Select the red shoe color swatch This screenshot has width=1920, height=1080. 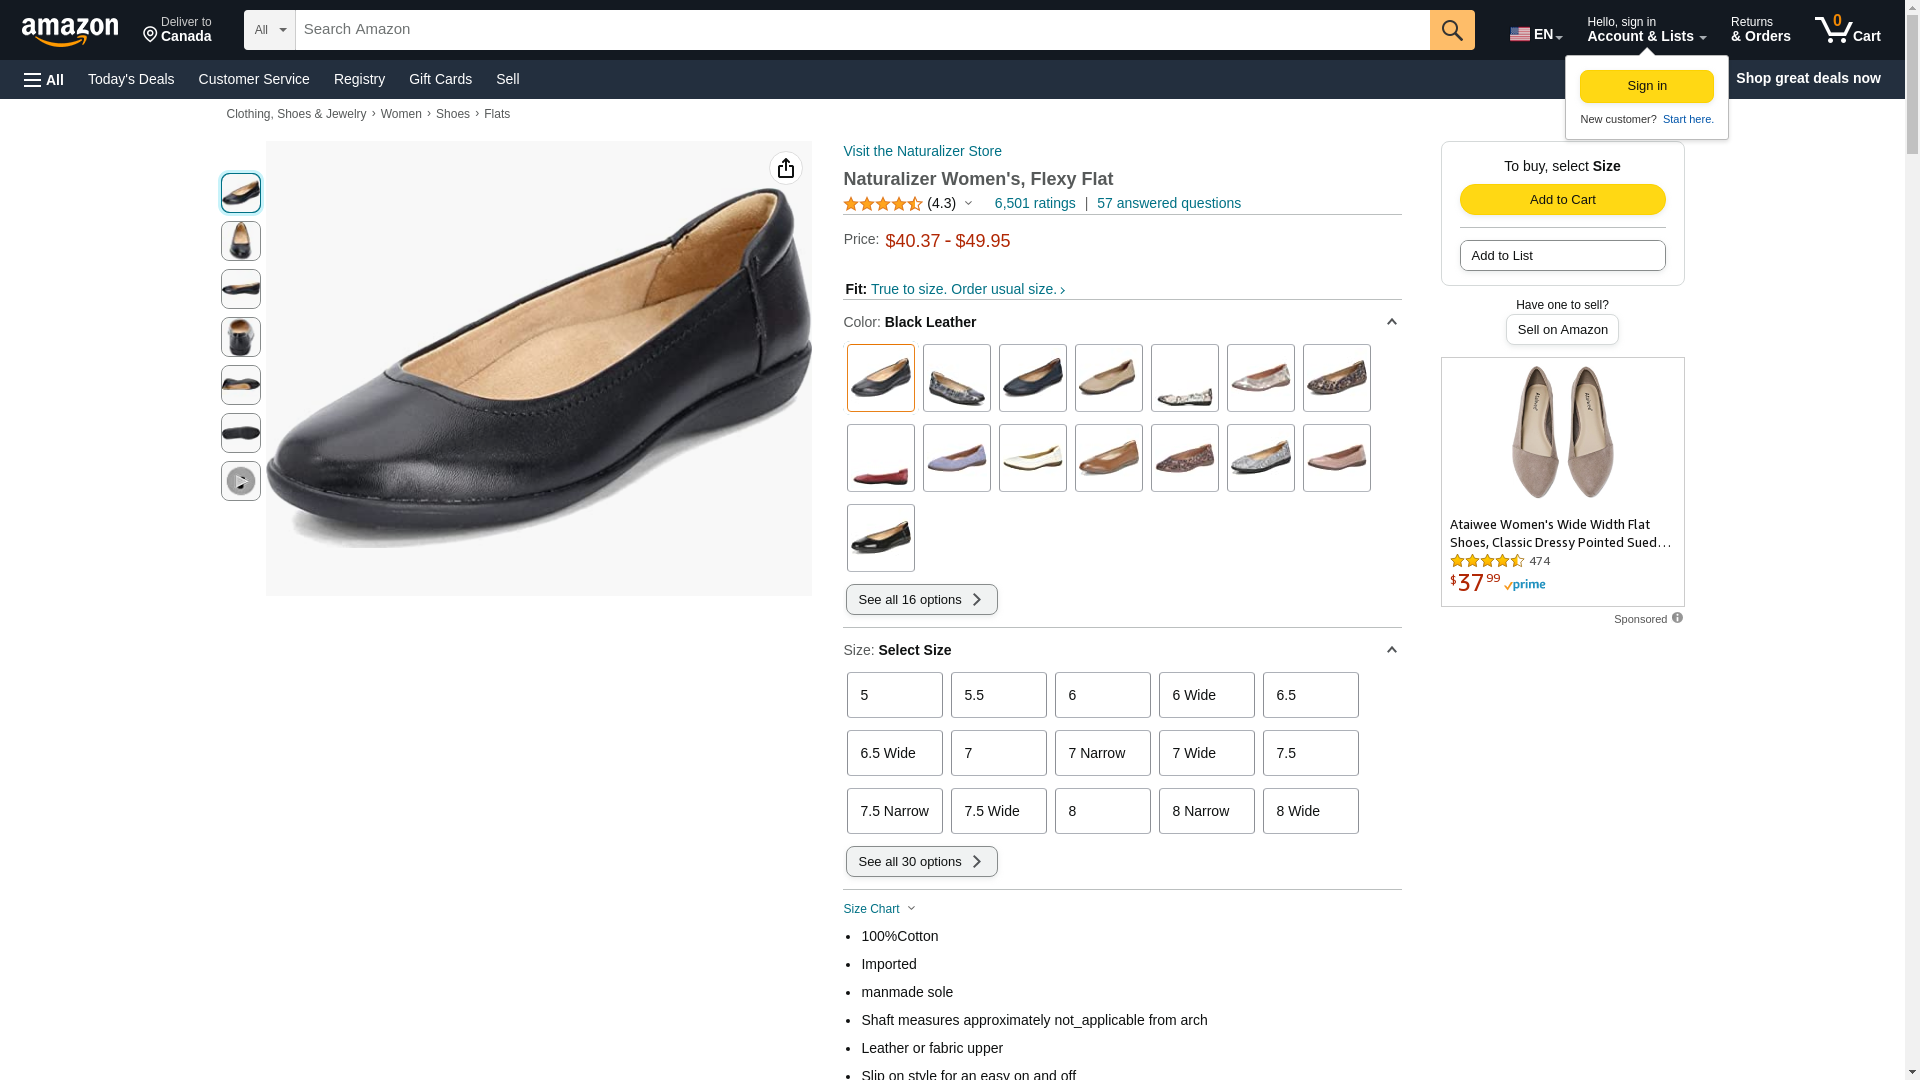(881, 458)
